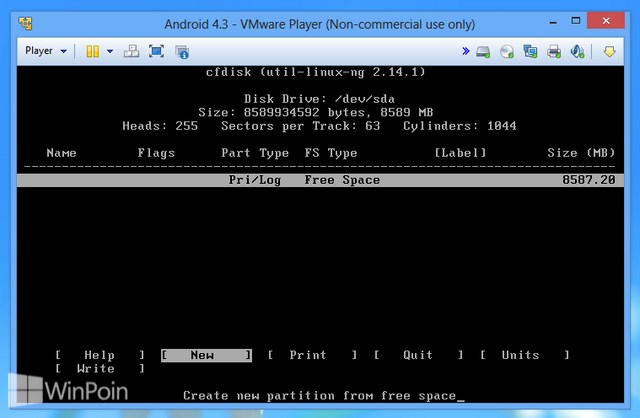Maximize the VMware Player window

576,21
